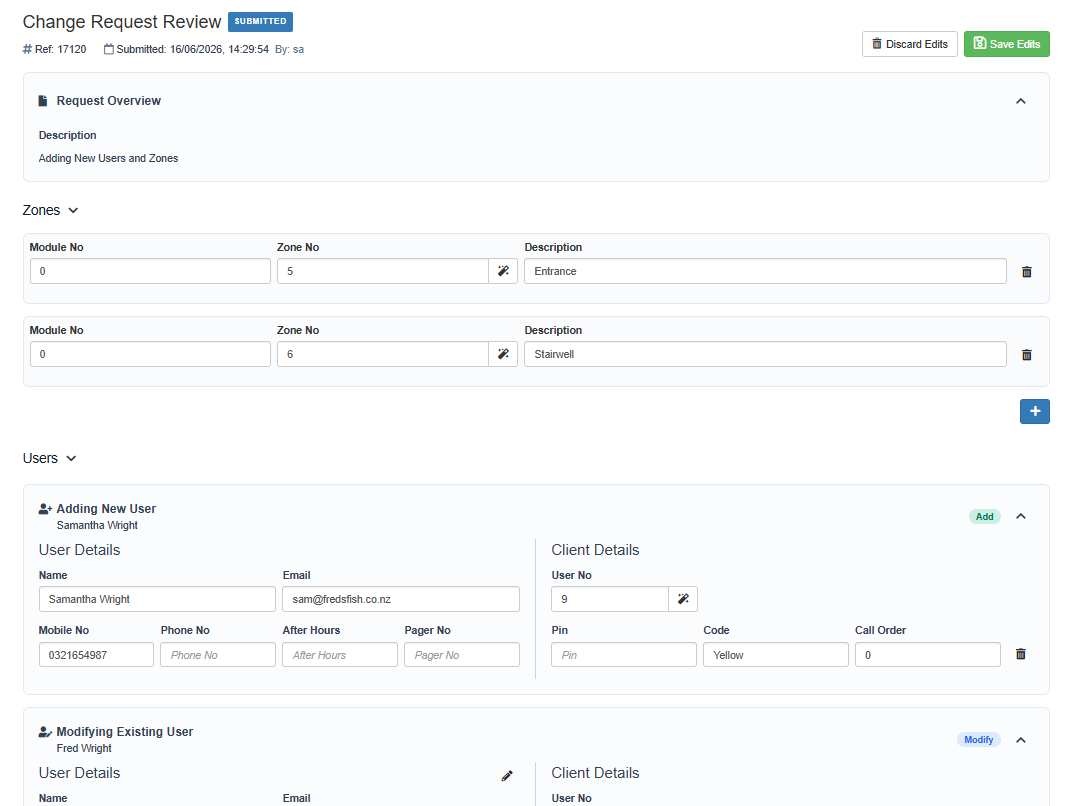This screenshot has height=806, width=1065.
Task: Click the Email field sam@fredsfish.co.nz
Action: (401, 599)
